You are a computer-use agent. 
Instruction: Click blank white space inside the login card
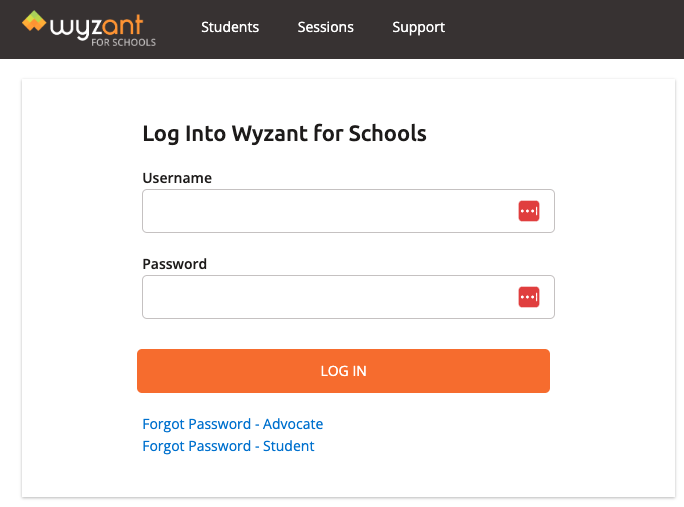(600, 440)
